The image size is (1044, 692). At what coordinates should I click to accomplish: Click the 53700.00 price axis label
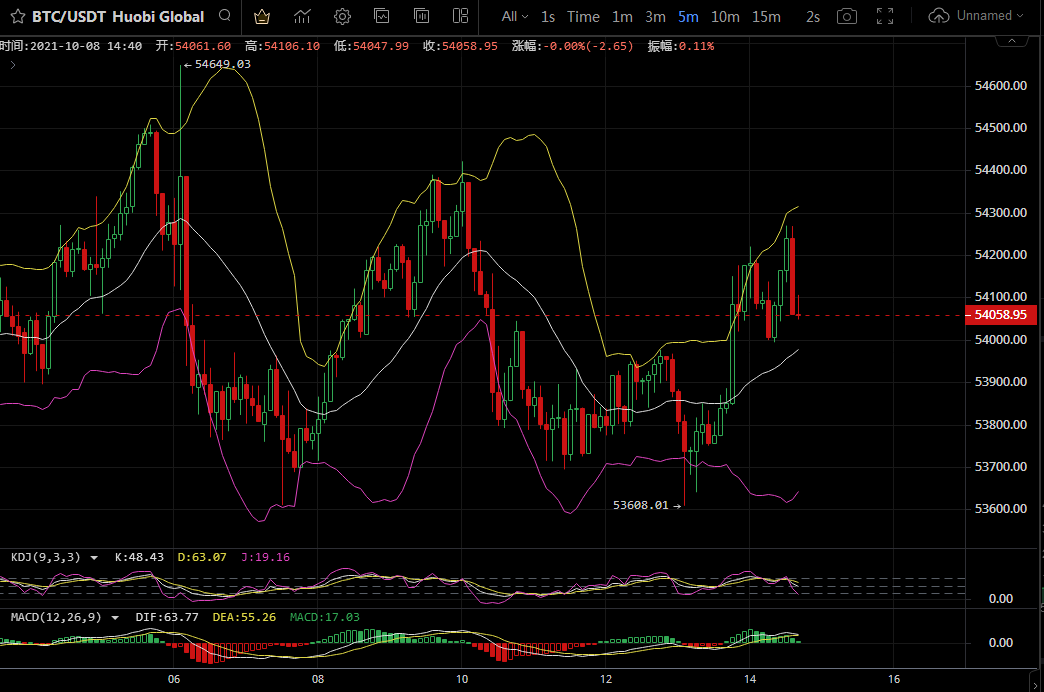pos(1000,466)
